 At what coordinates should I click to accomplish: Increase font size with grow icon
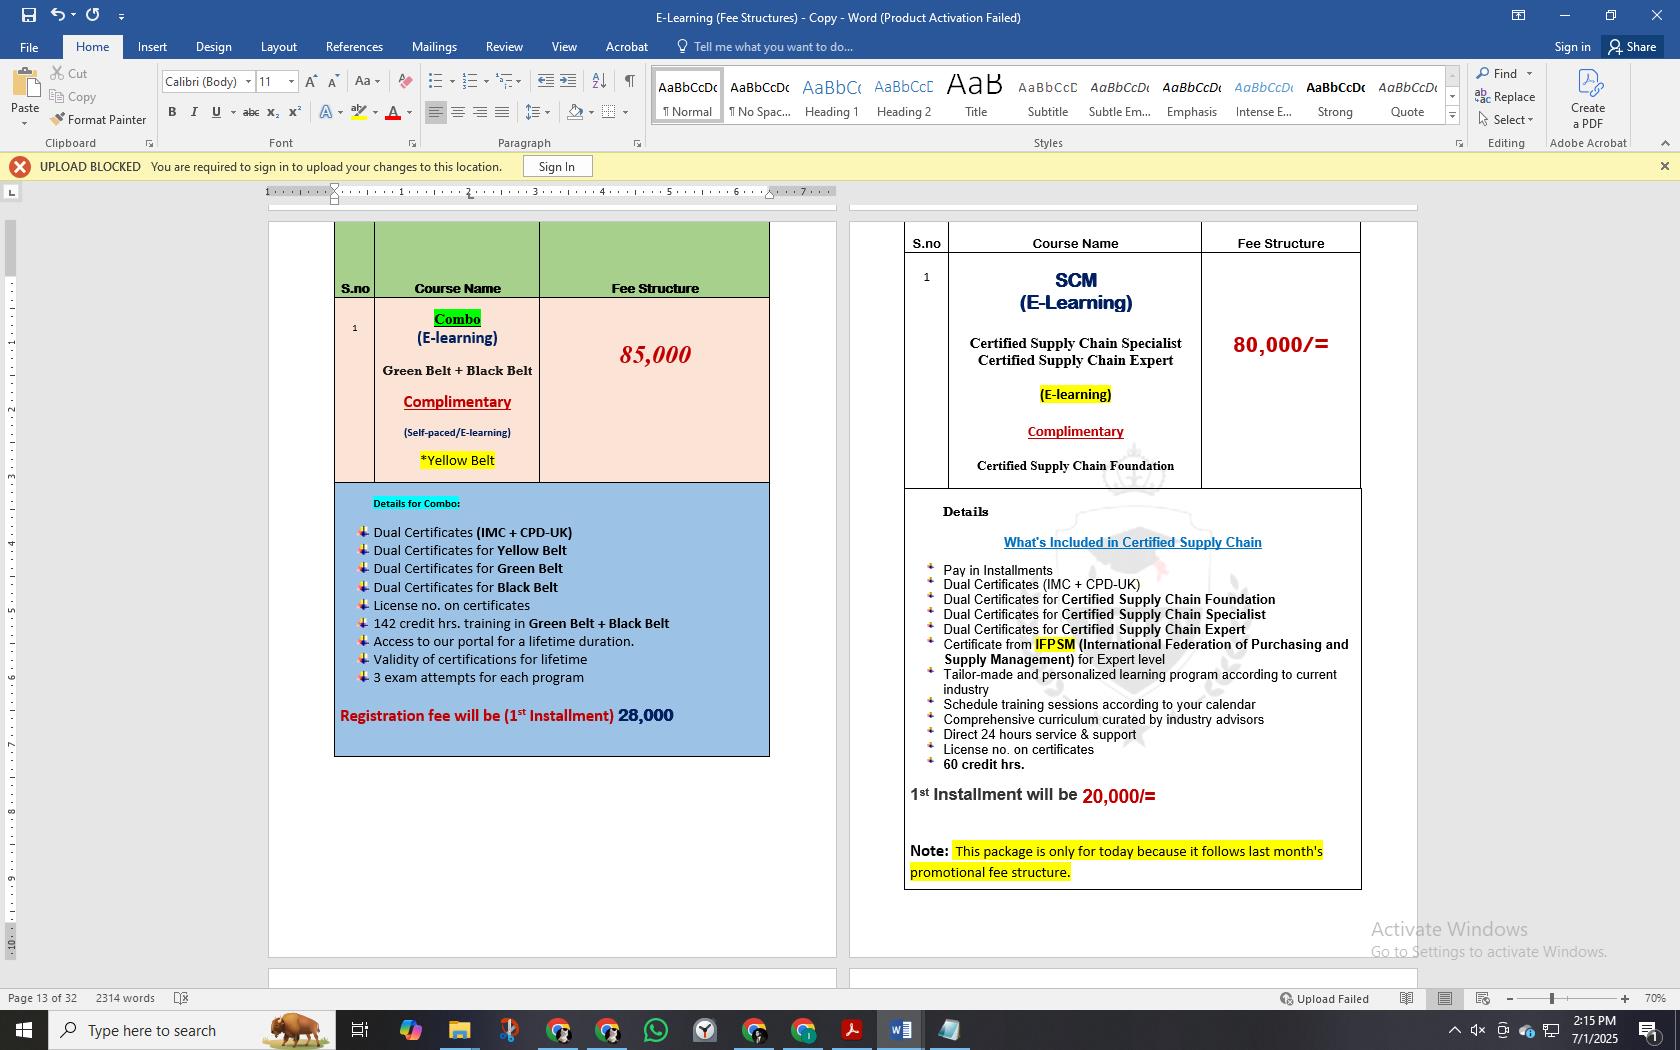click(311, 82)
